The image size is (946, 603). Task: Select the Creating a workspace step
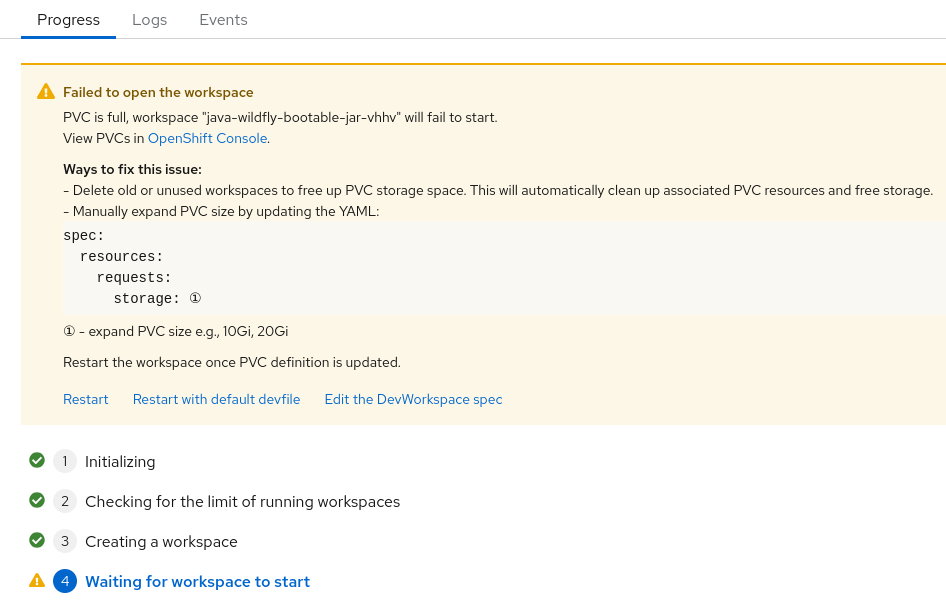[x=161, y=541]
